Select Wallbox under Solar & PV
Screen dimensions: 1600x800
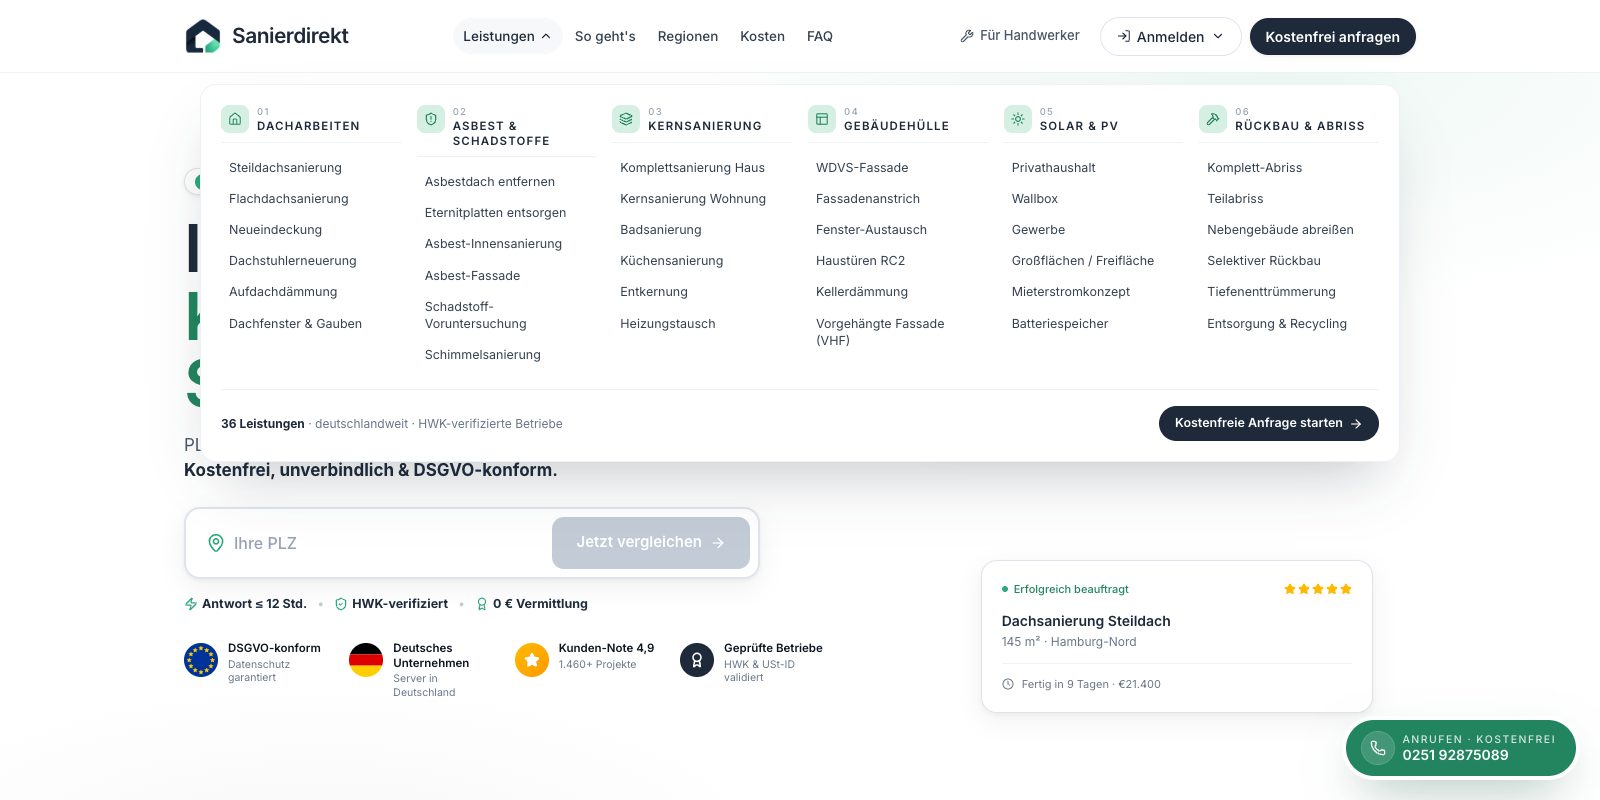pos(1035,198)
